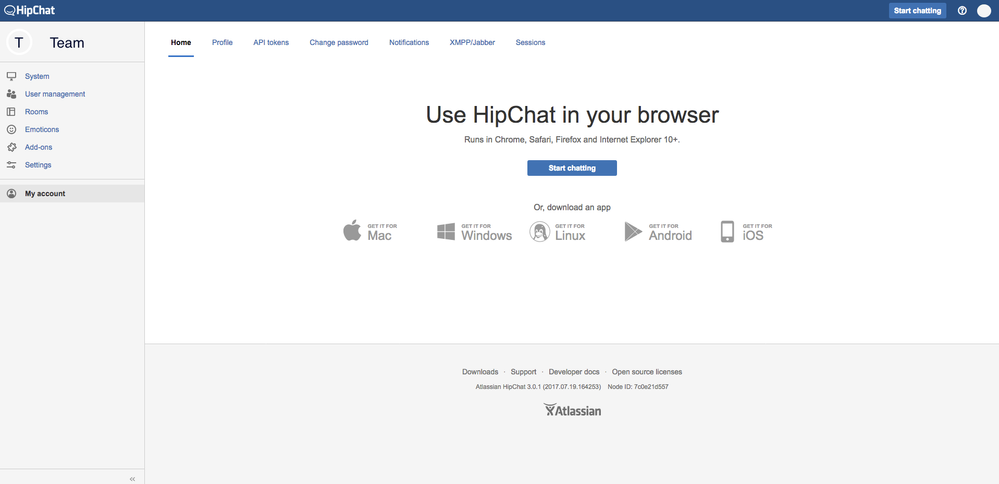Switch to the Profile tab

[x=222, y=43]
